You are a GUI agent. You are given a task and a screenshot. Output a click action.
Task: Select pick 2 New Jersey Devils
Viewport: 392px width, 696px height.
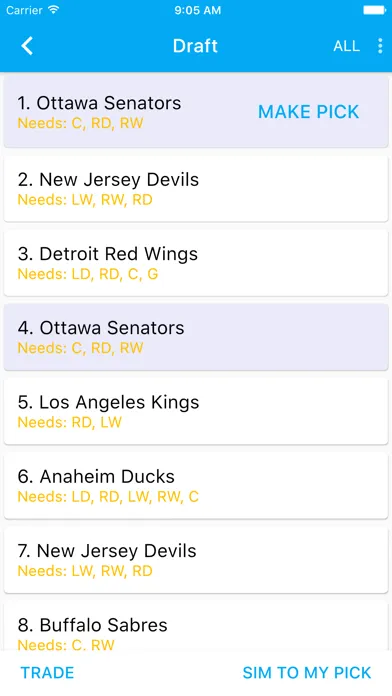(196, 188)
